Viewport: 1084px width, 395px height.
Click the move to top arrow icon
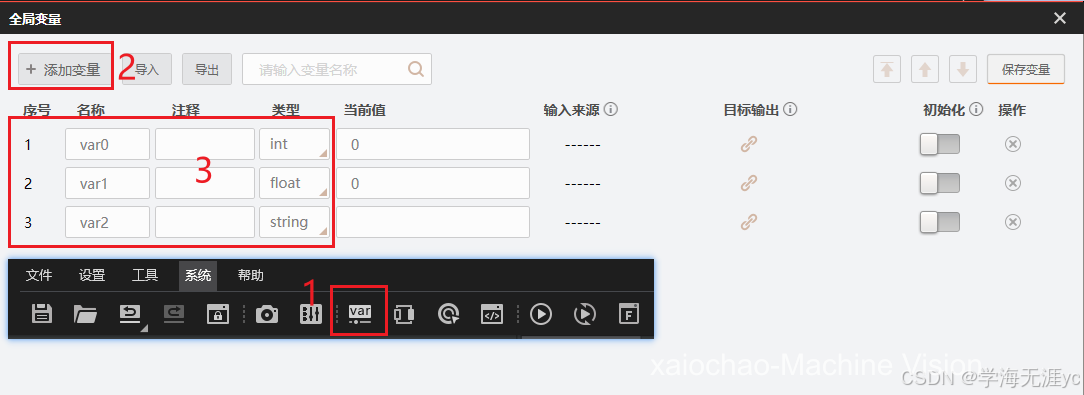click(x=887, y=70)
